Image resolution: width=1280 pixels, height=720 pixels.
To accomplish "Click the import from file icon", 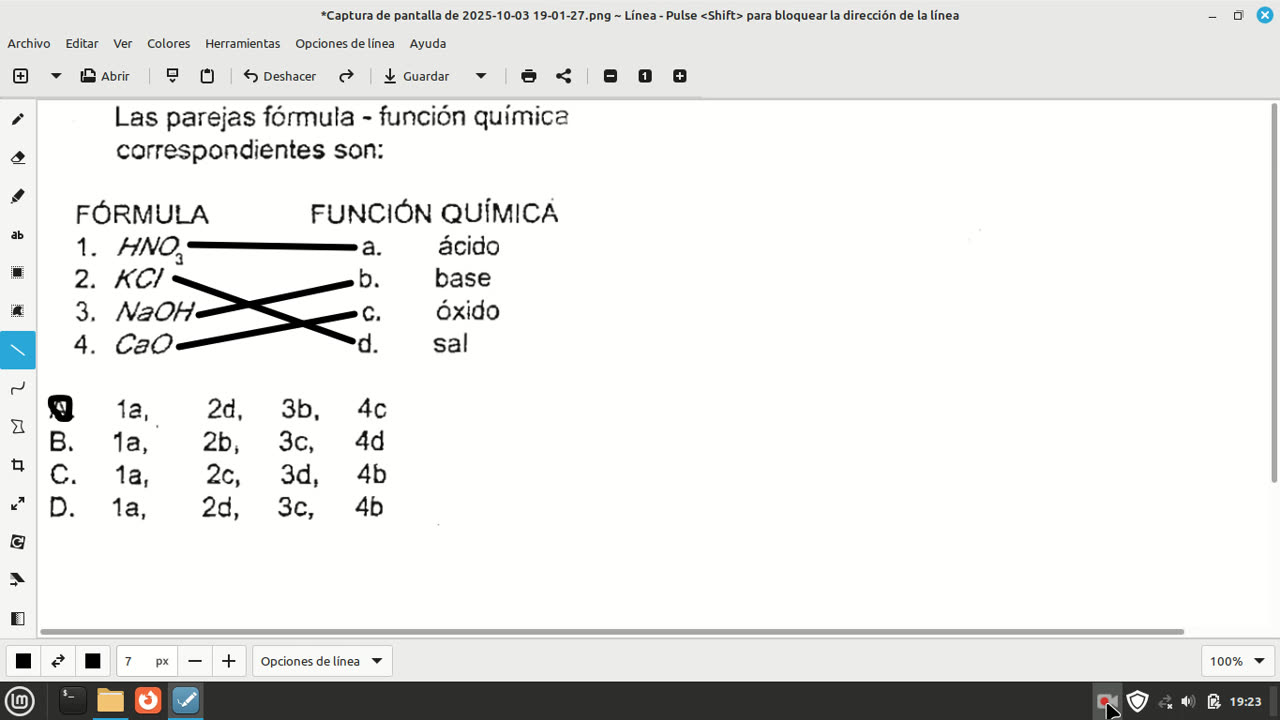I will (173, 76).
